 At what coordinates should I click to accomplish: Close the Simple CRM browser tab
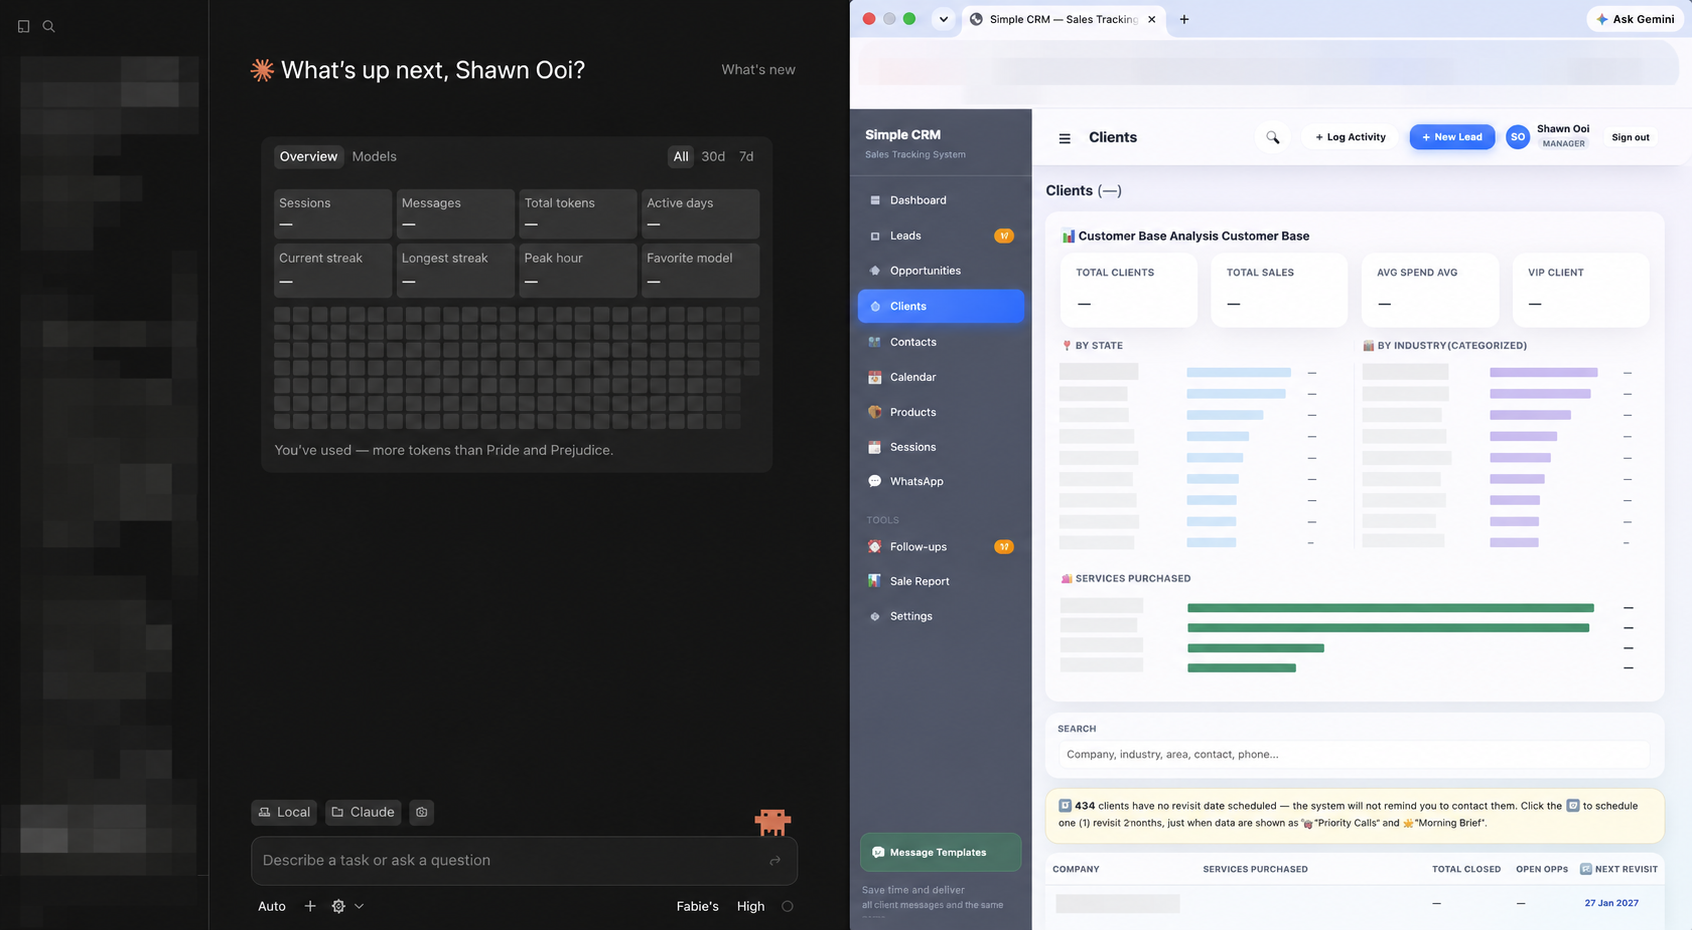[x=1152, y=19]
